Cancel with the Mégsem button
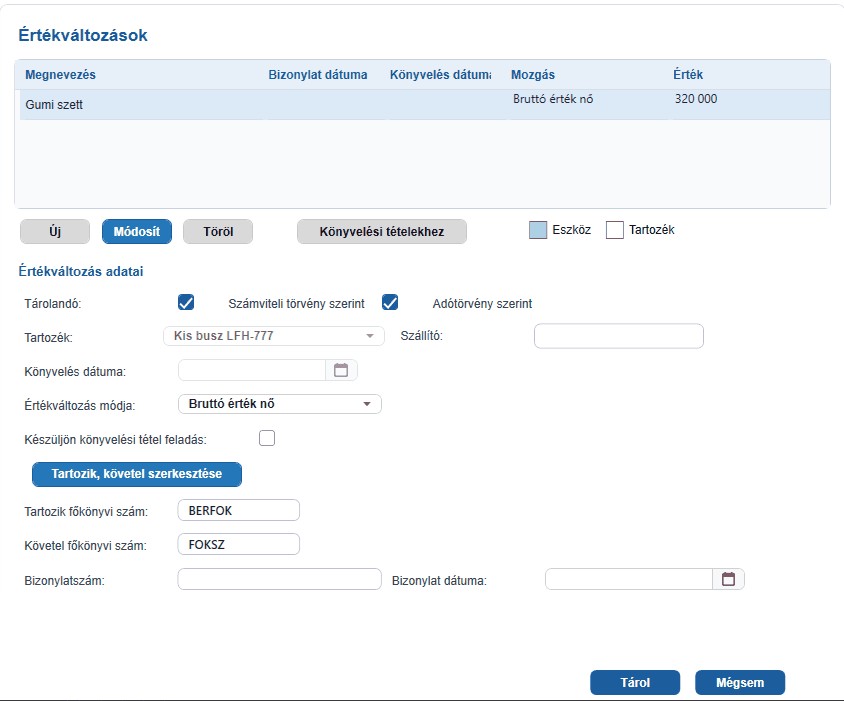This screenshot has width=844, height=701. (x=740, y=683)
